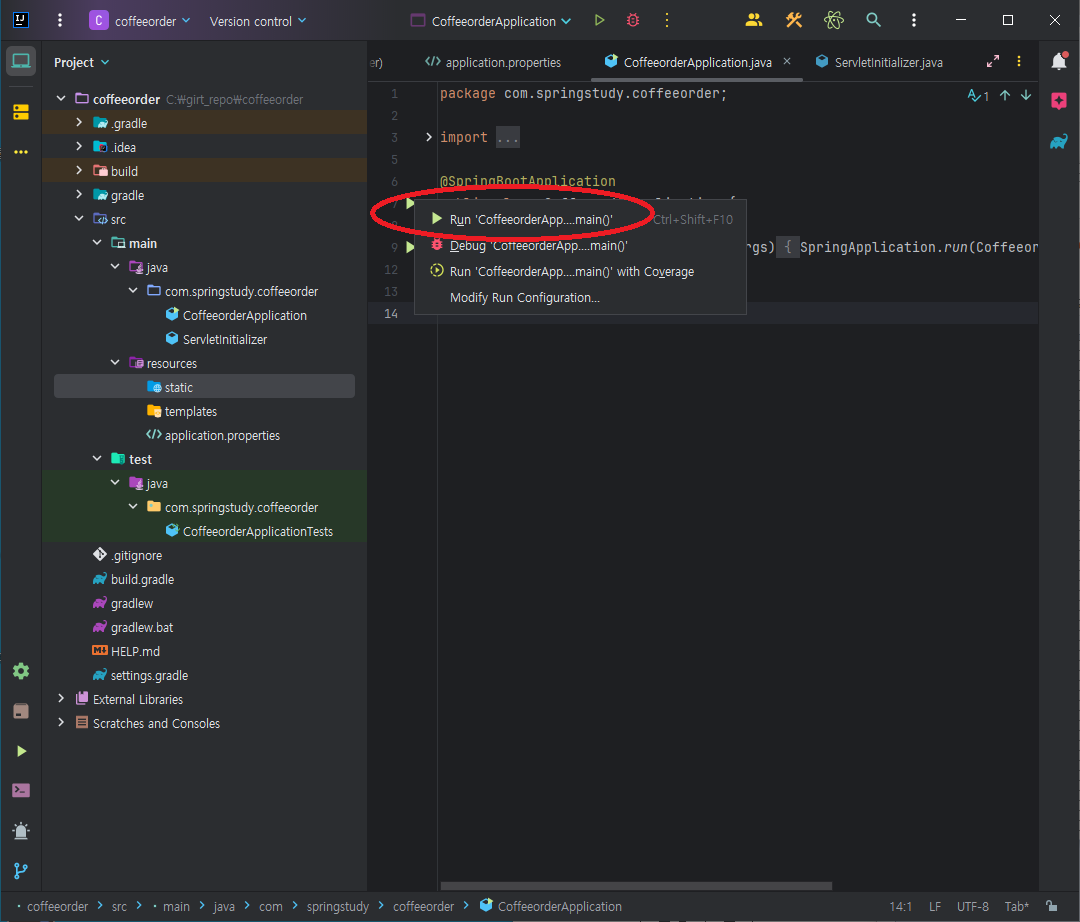Open Settings via the sidebar gear icon
The image size is (1080, 922).
[x=21, y=671]
